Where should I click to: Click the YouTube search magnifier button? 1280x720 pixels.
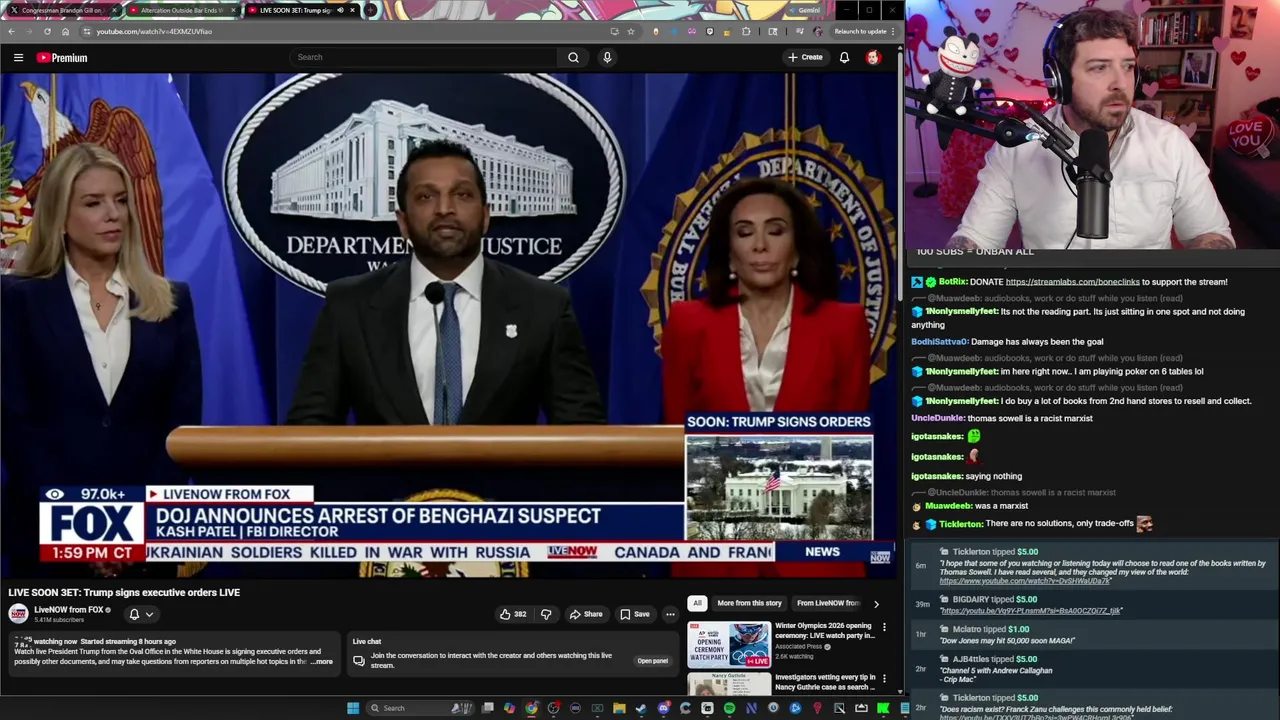click(x=573, y=57)
